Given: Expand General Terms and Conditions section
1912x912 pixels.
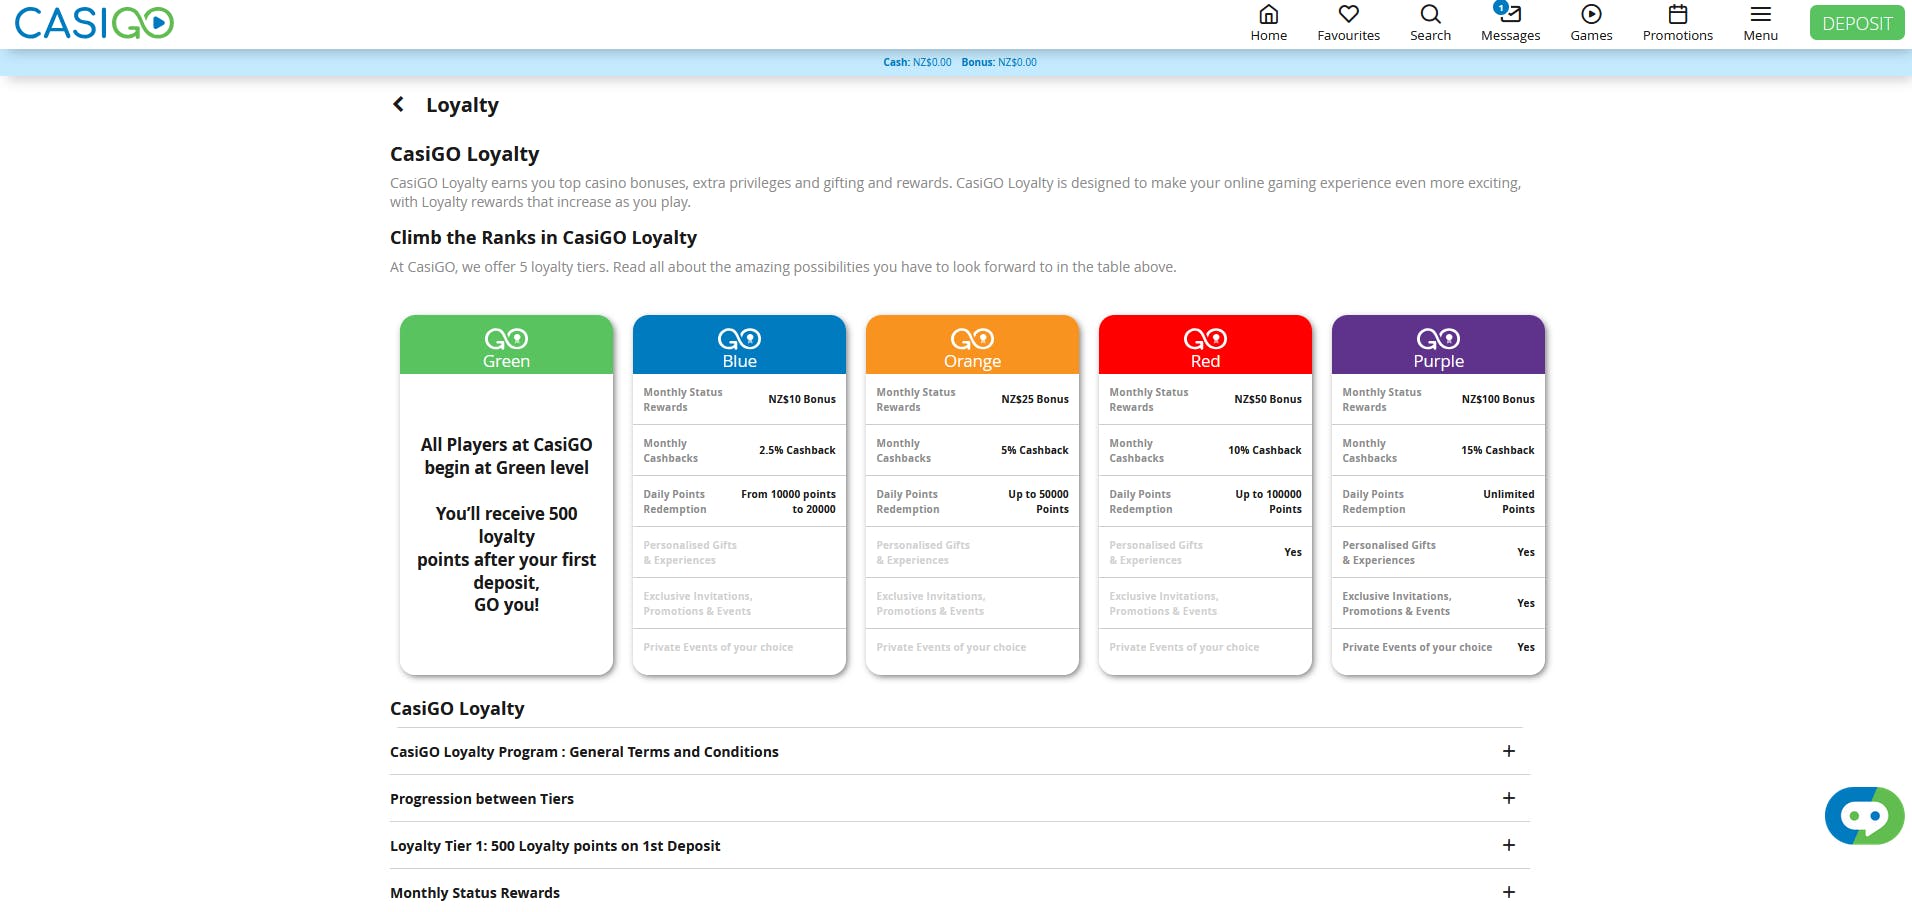Looking at the screenshot, I should click(x=1509, y=751).
